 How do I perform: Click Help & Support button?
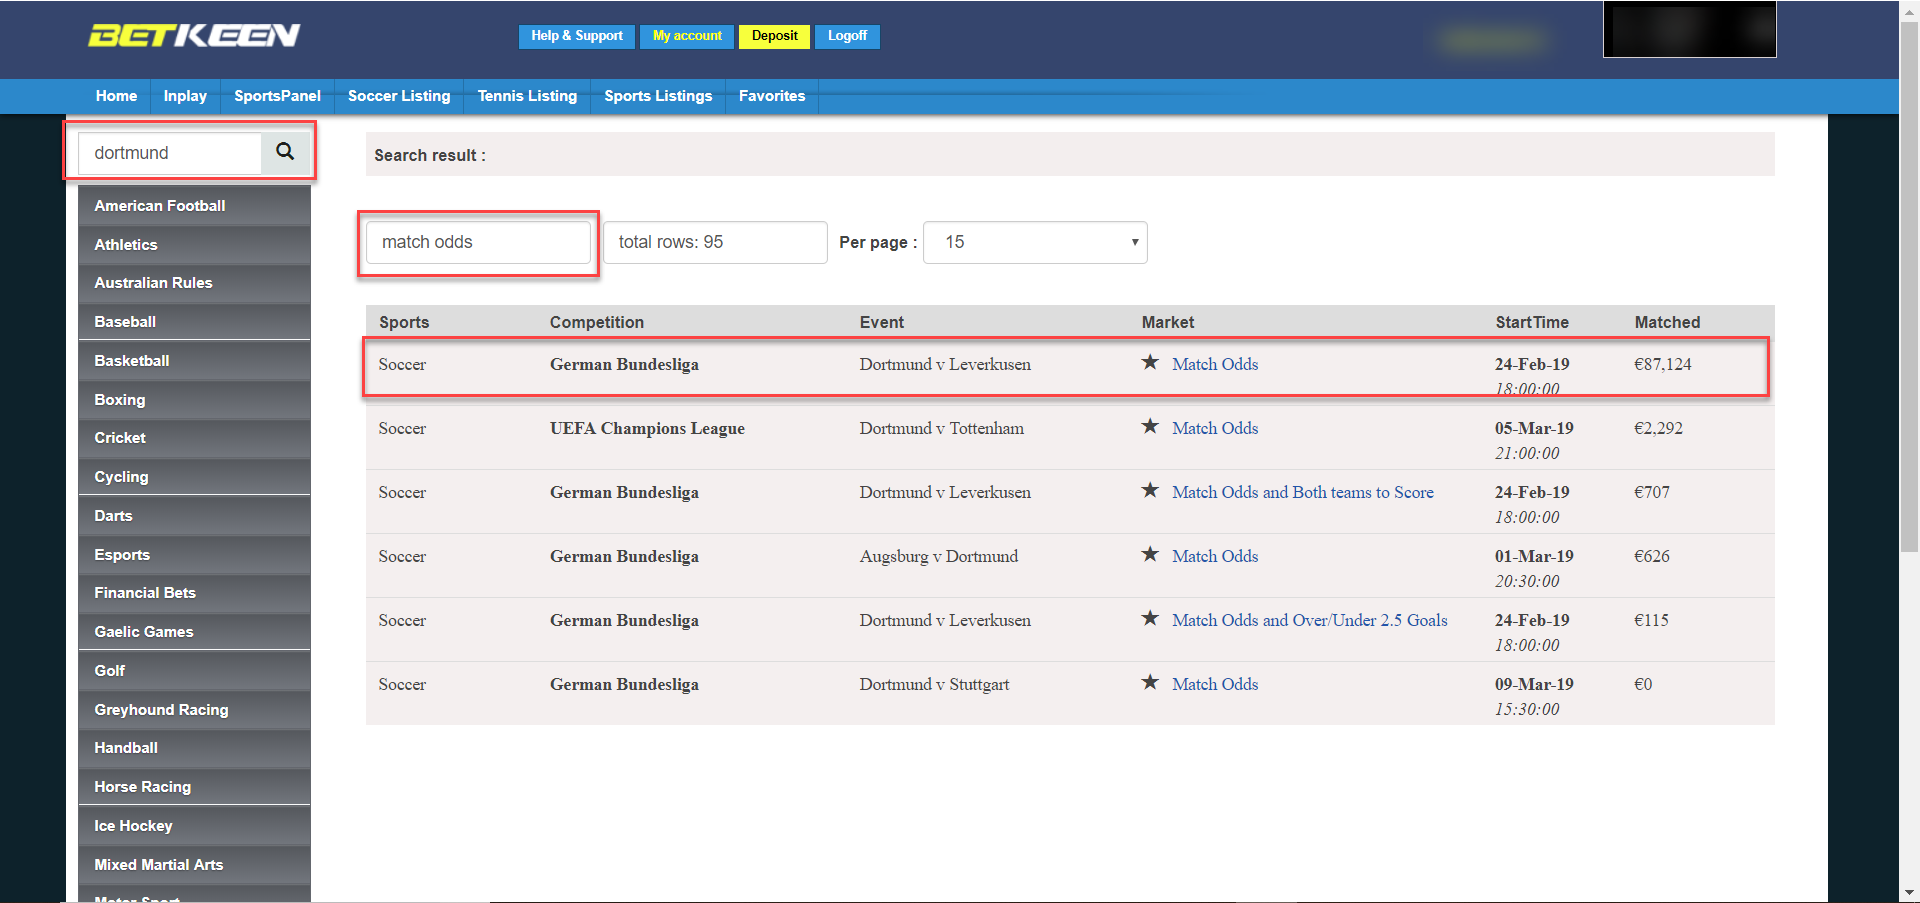click(576, 36)
